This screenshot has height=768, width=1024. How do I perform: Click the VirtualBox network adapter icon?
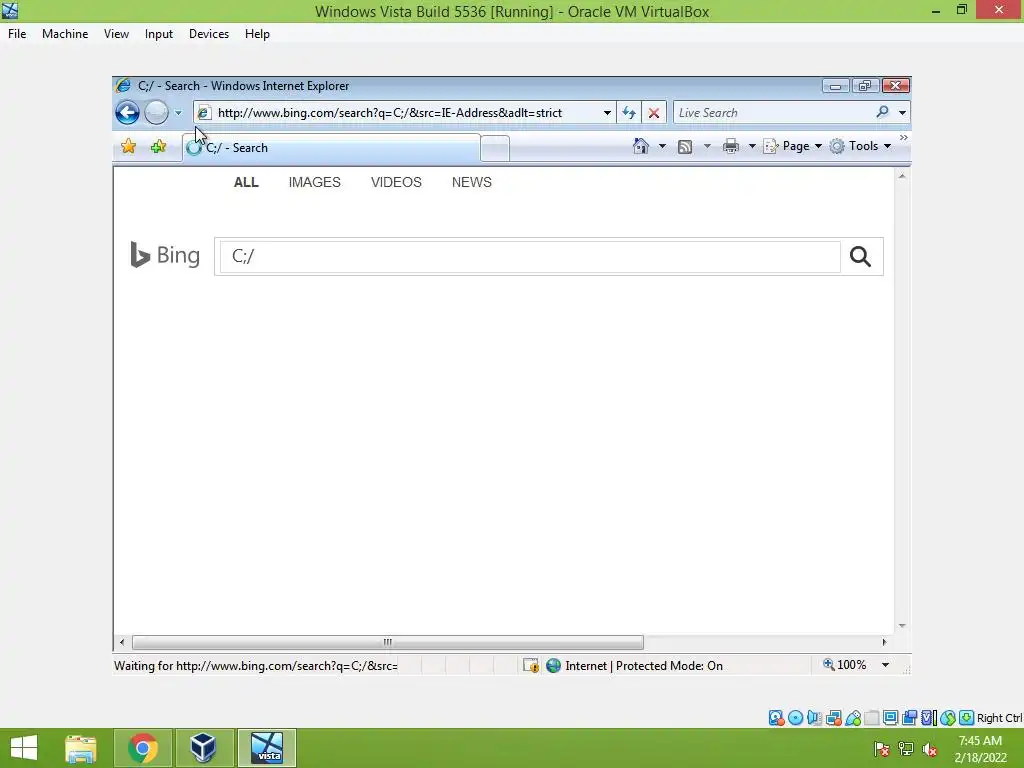click(833, 718)
